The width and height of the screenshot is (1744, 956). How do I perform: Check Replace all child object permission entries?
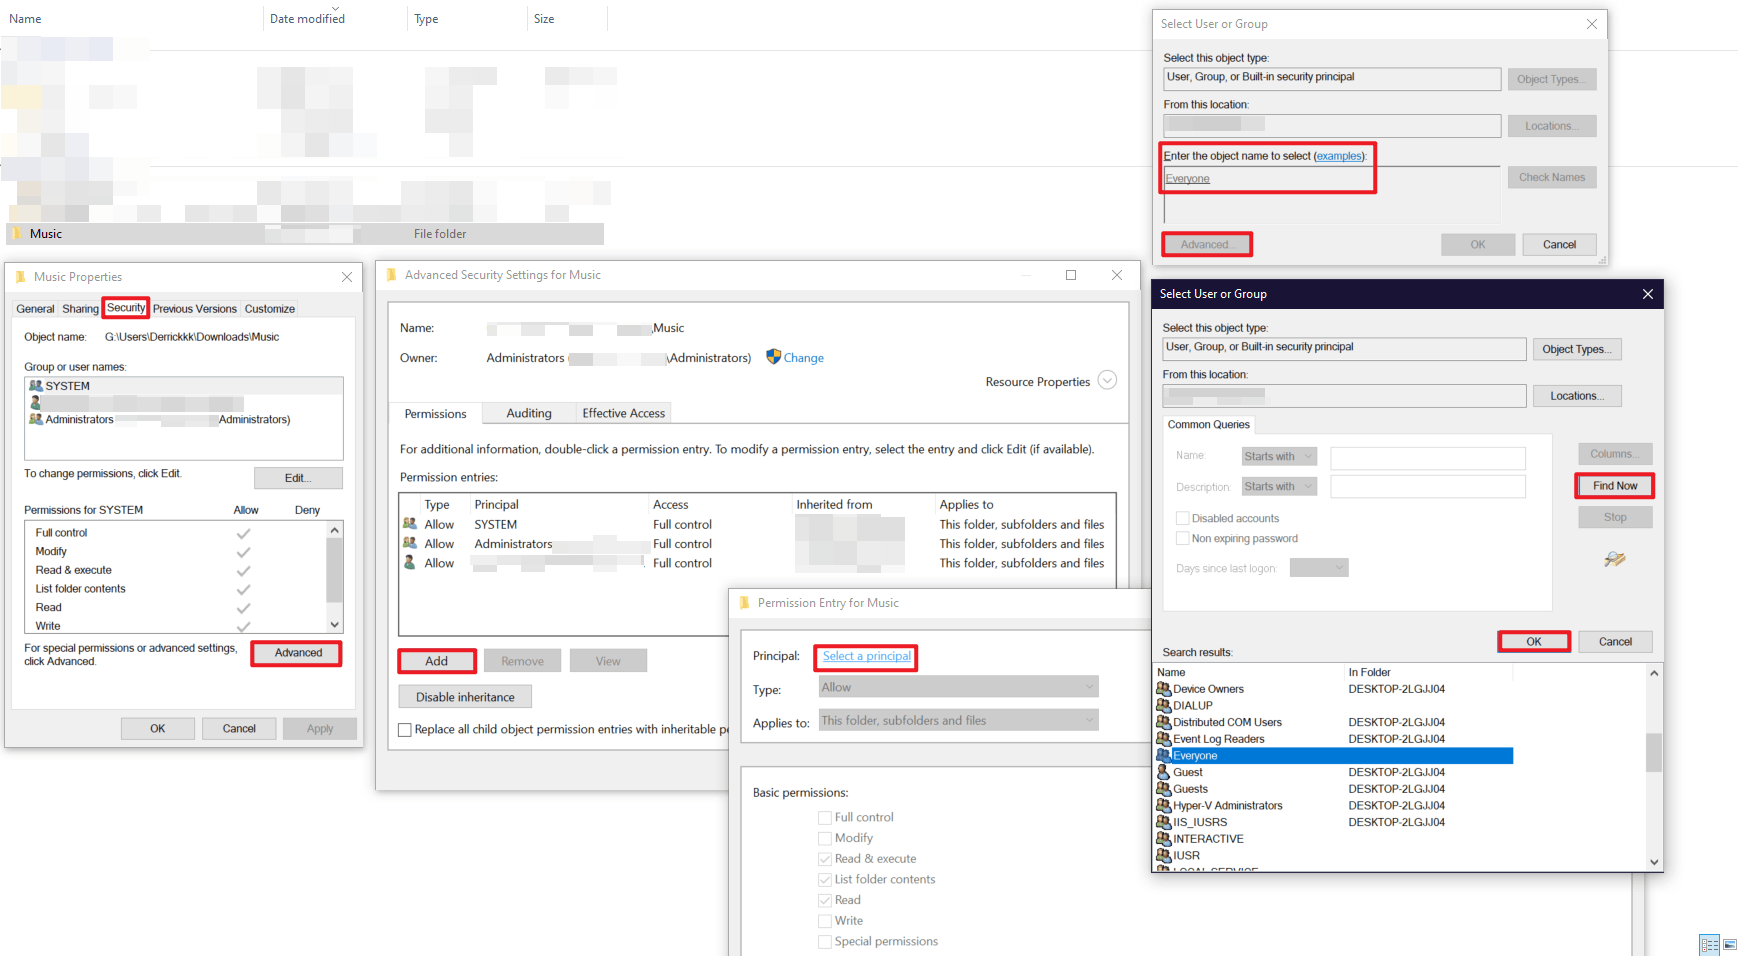pos(405,730)
